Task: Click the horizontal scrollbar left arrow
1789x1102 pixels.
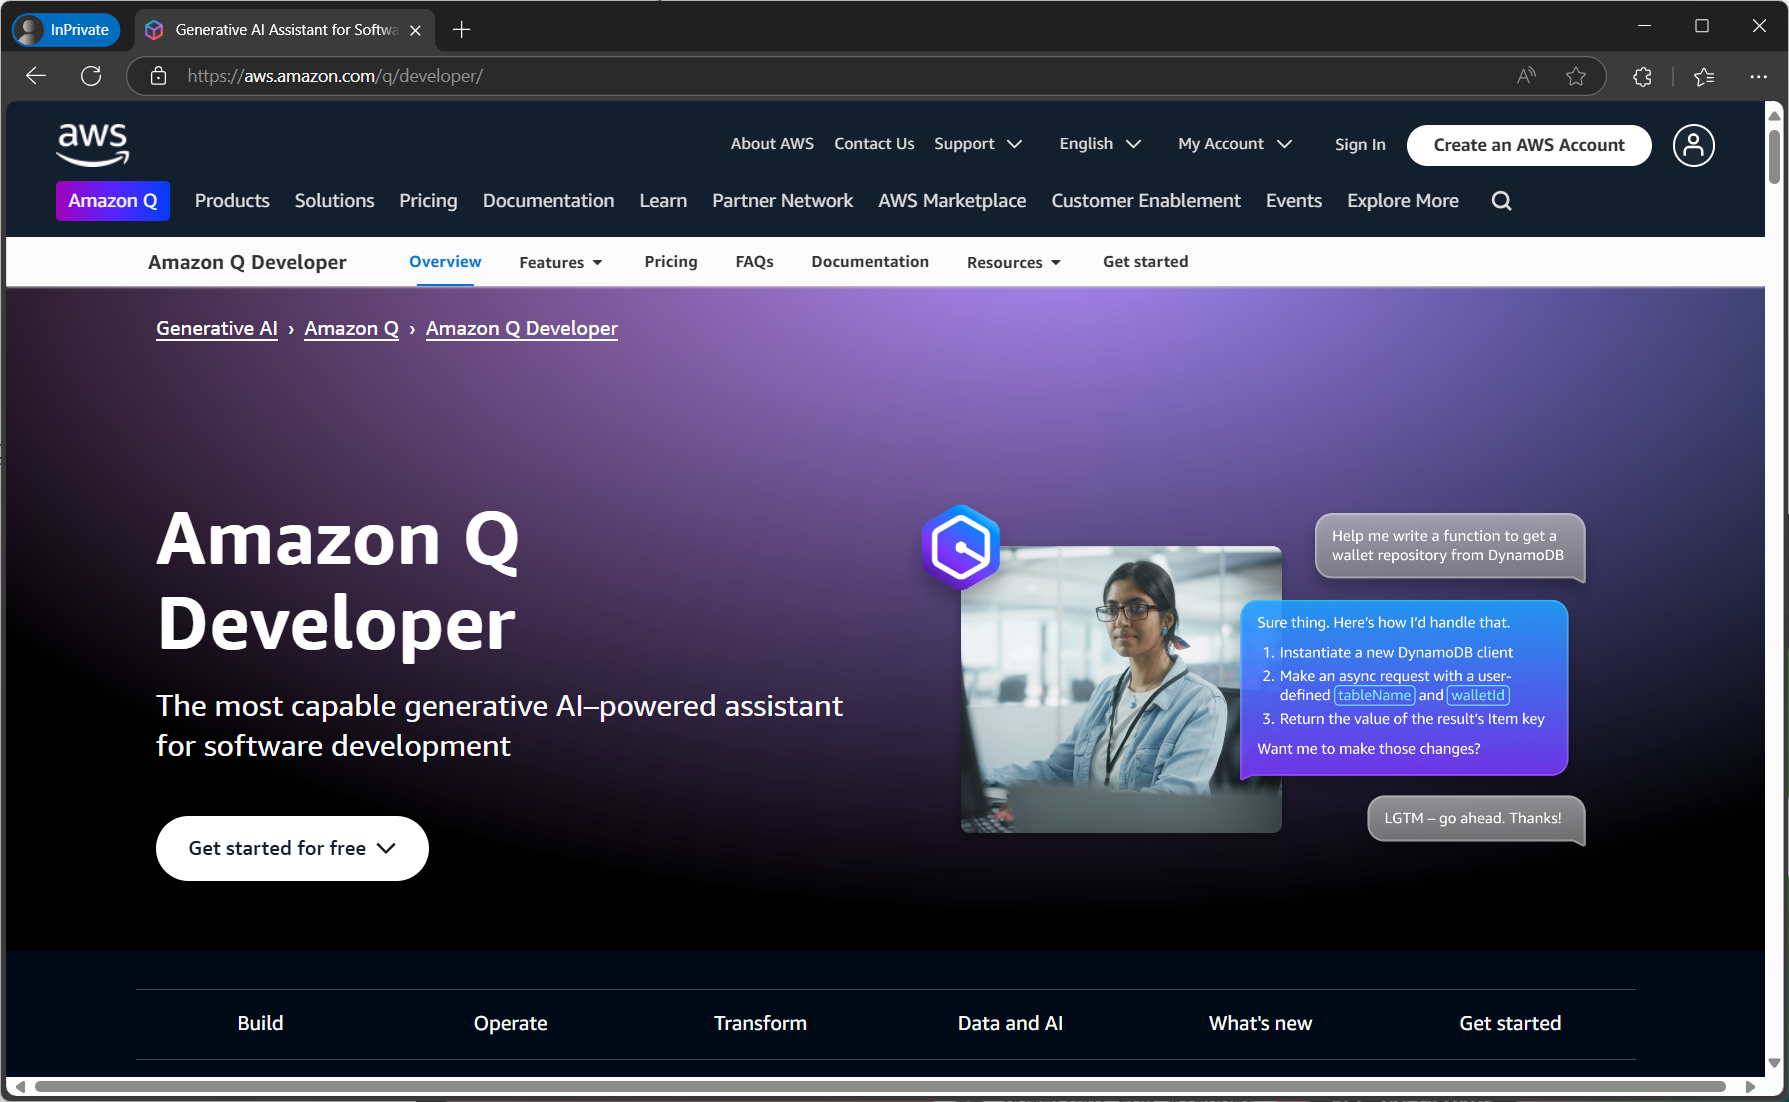Action: click(20, 1086)
